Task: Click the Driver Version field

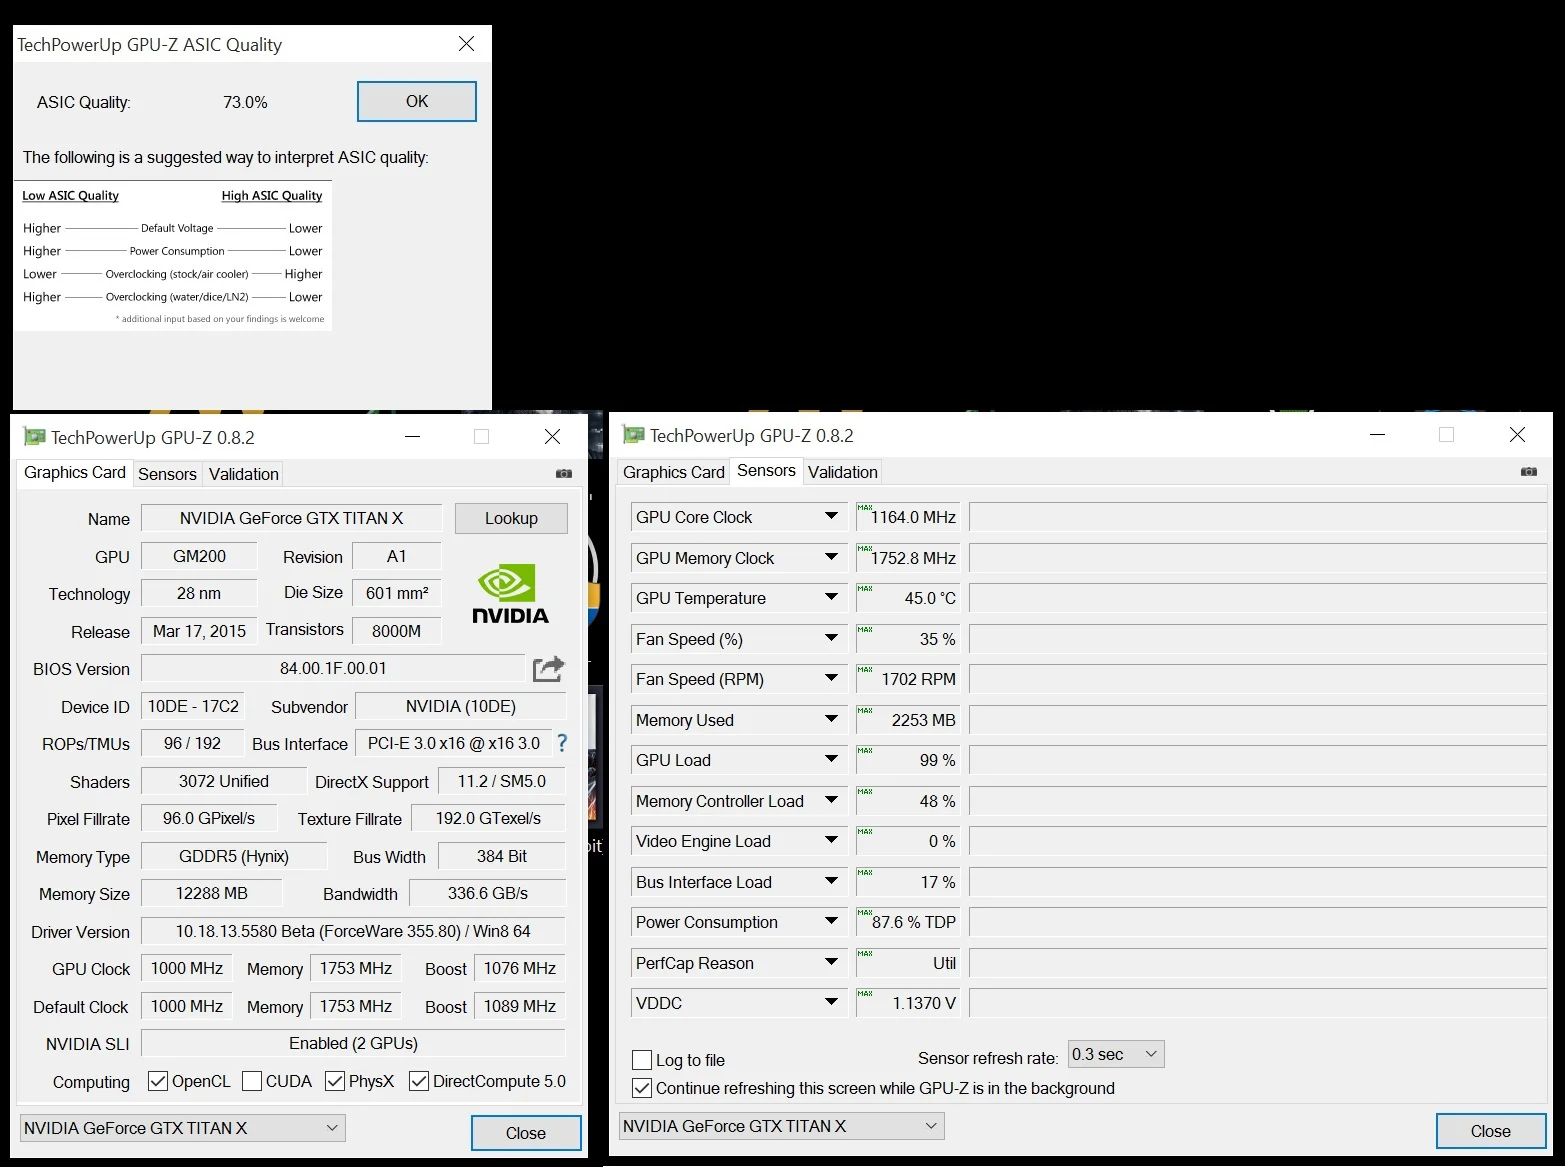Action: [x=353, y=931]
